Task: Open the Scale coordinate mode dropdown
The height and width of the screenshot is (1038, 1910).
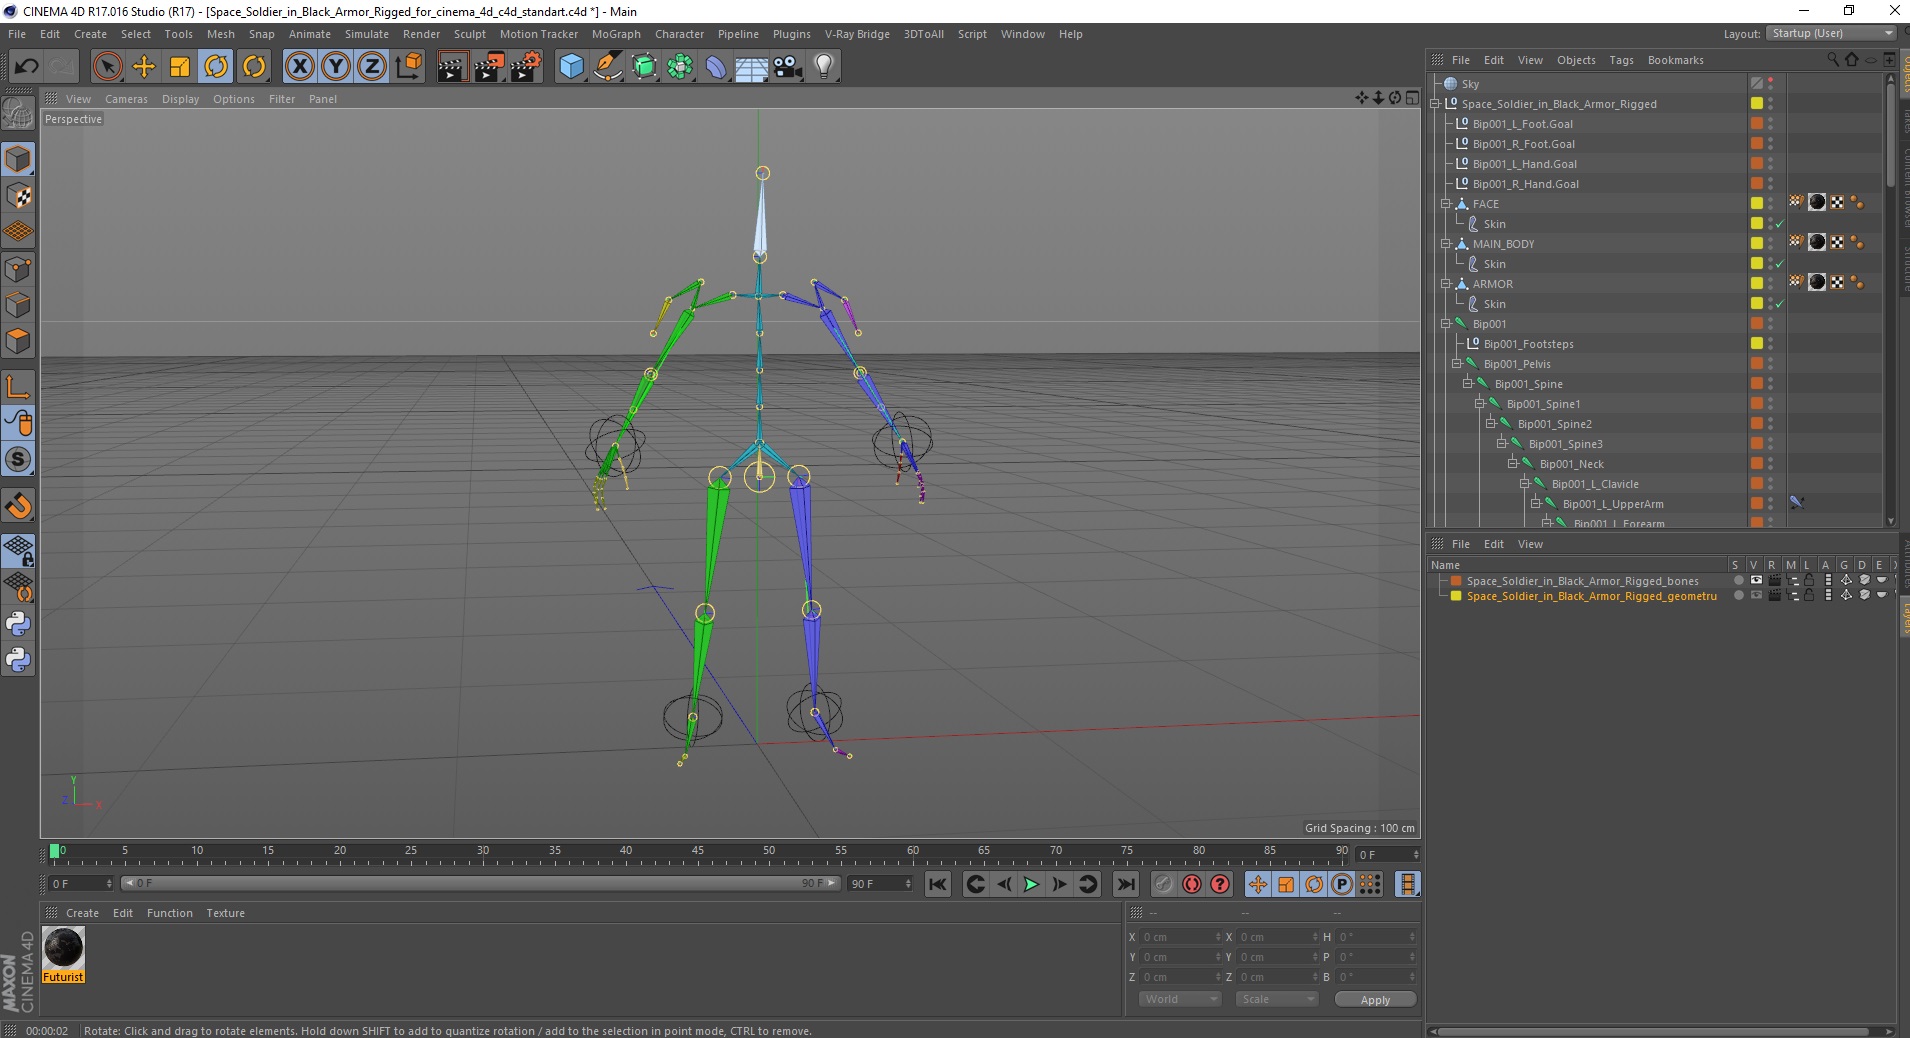Action: pyautogui.click(x=1277, y=999)
